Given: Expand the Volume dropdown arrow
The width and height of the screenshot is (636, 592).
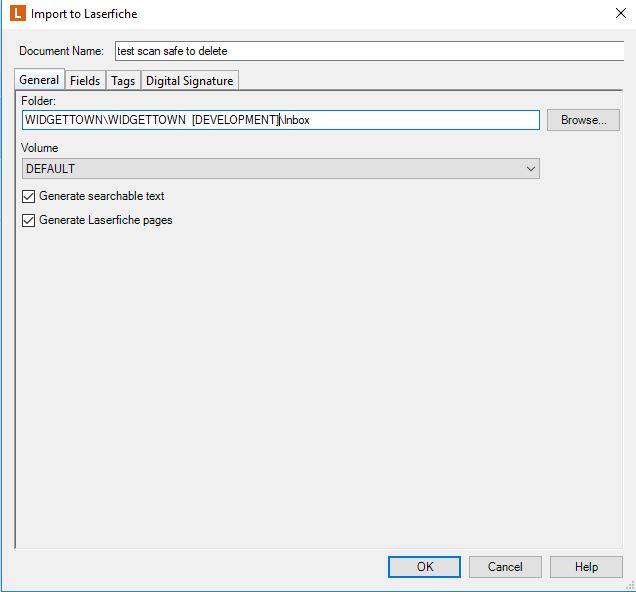Looking at the screenshot, I should pos(531,169).
